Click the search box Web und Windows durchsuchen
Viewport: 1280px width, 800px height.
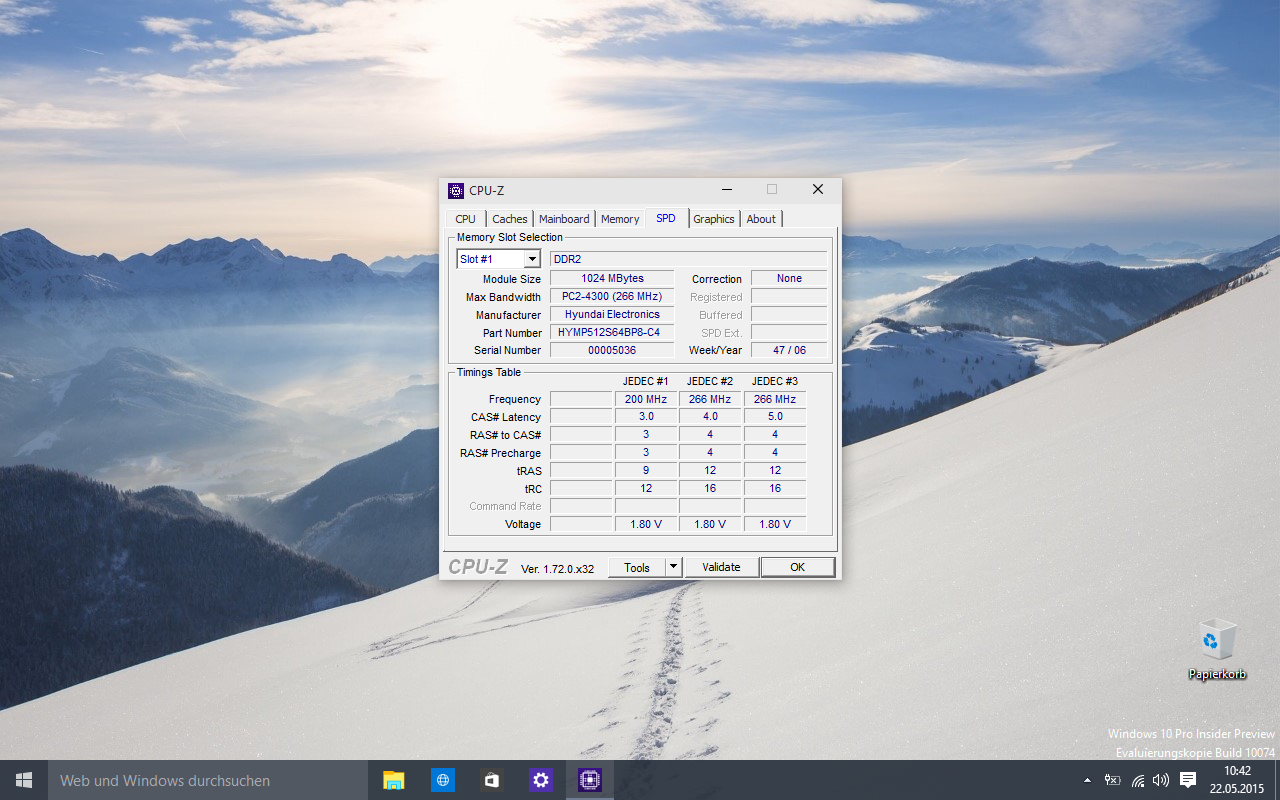(208, 780)
